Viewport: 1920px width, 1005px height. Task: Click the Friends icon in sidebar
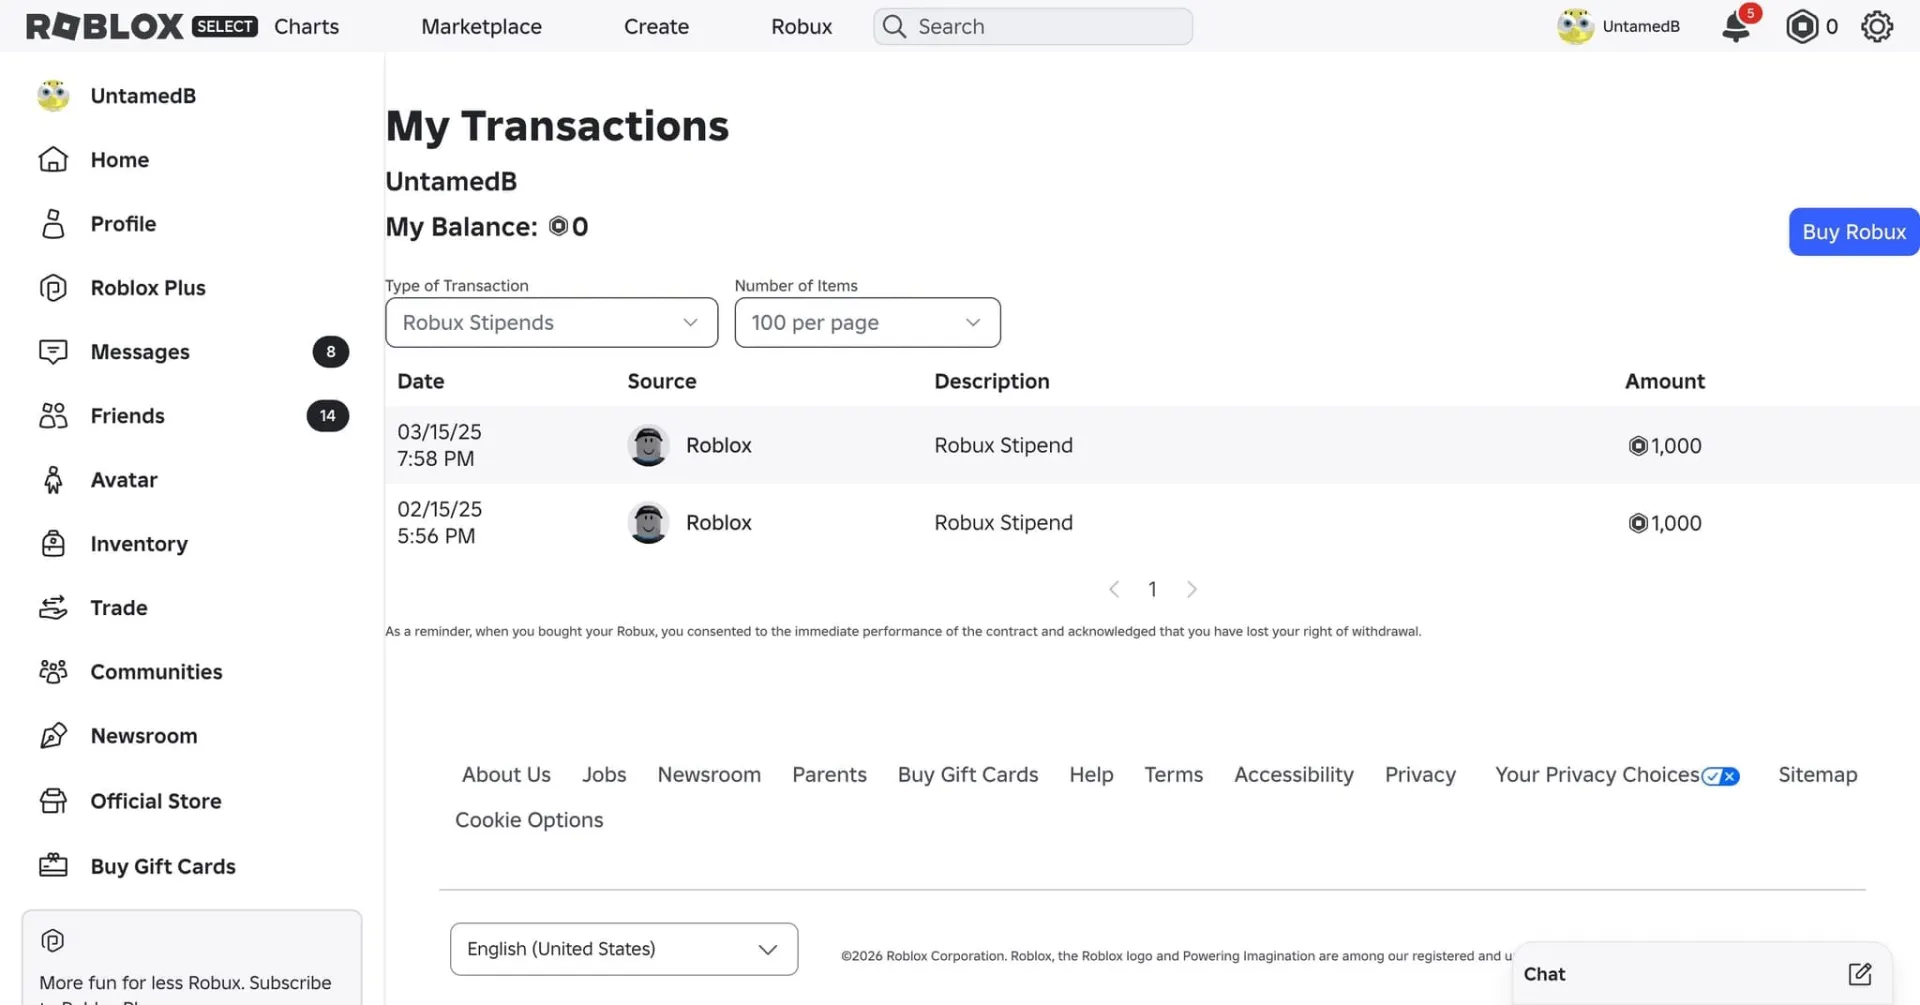53,415
